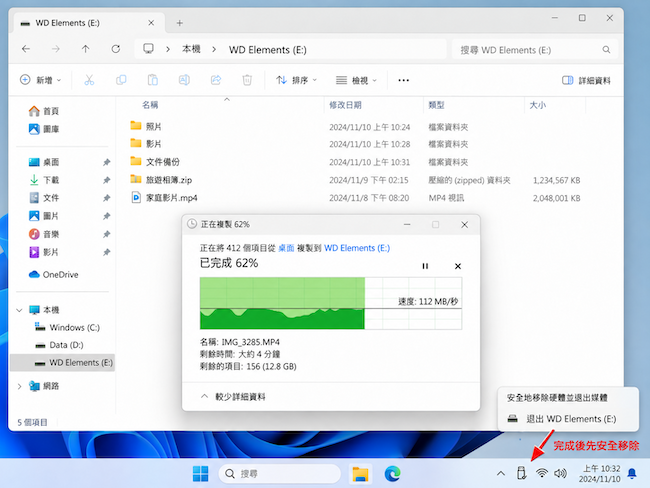650x488 pixels.
Task: Click the Cut scissors icon
Action: pos(89,80)
